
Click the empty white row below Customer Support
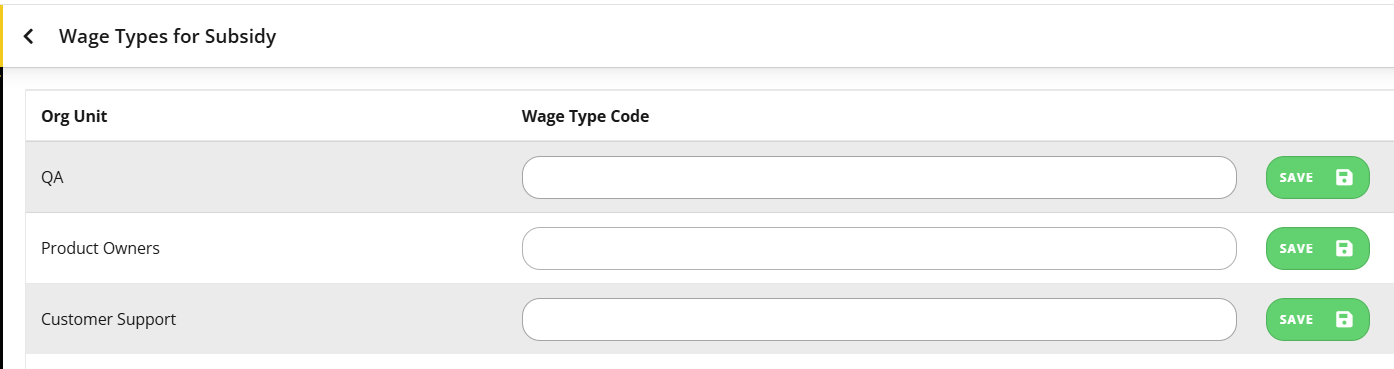[x=709, y=361]
